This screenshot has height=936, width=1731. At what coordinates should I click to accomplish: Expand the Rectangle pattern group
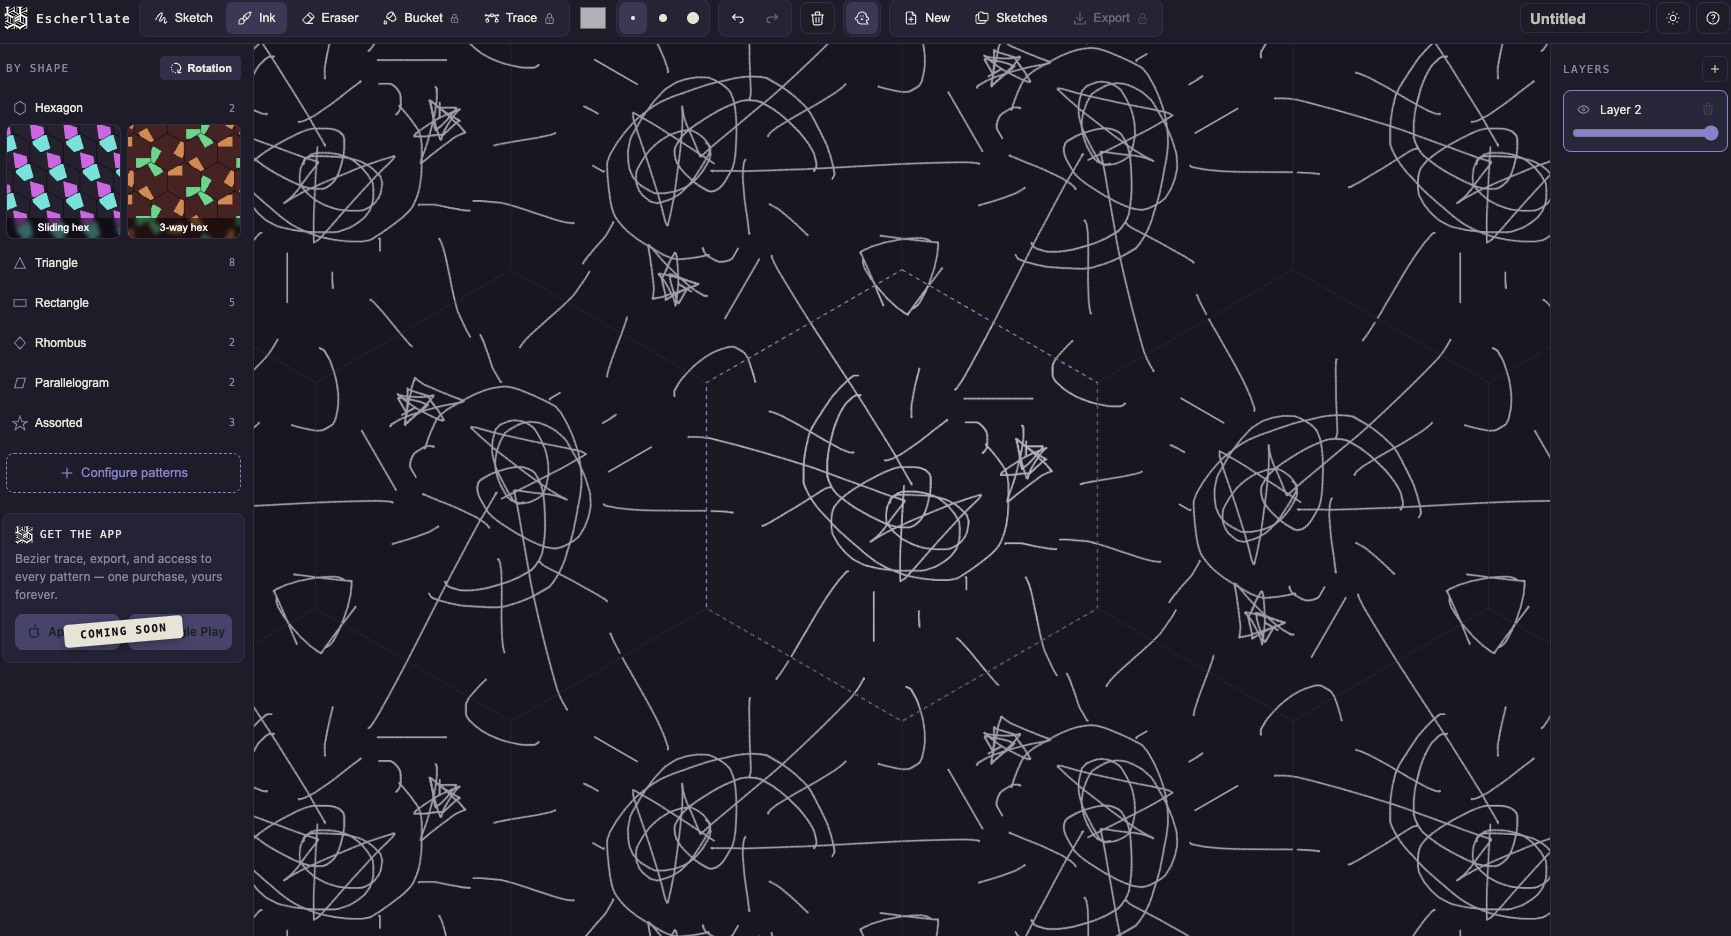coord(124,303)
